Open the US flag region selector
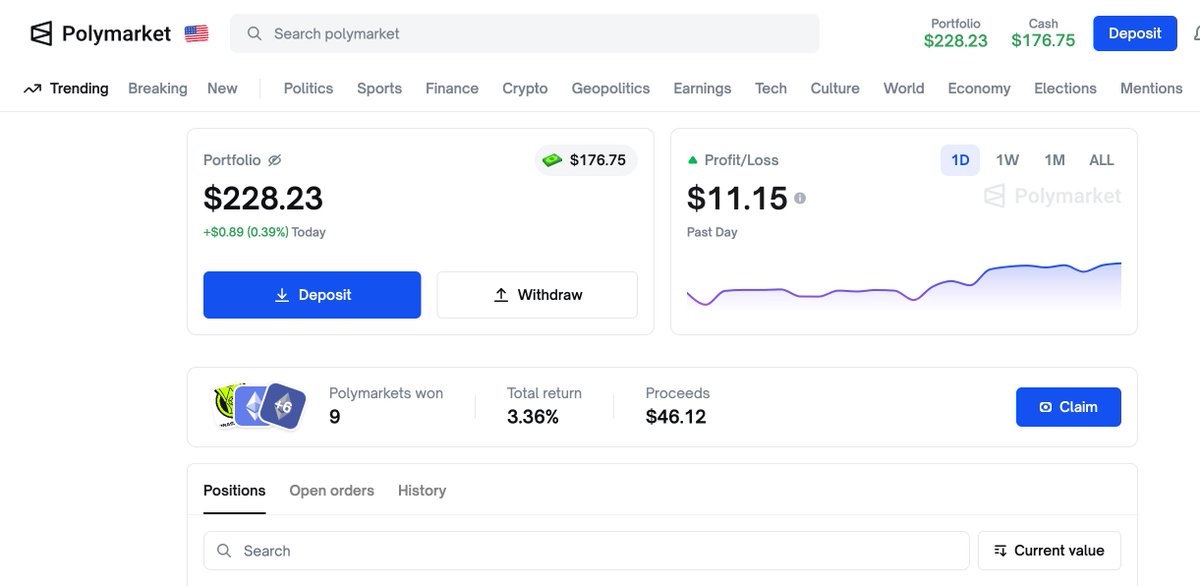Screen dimensions: 1200x586 click(x=197, y=34)
